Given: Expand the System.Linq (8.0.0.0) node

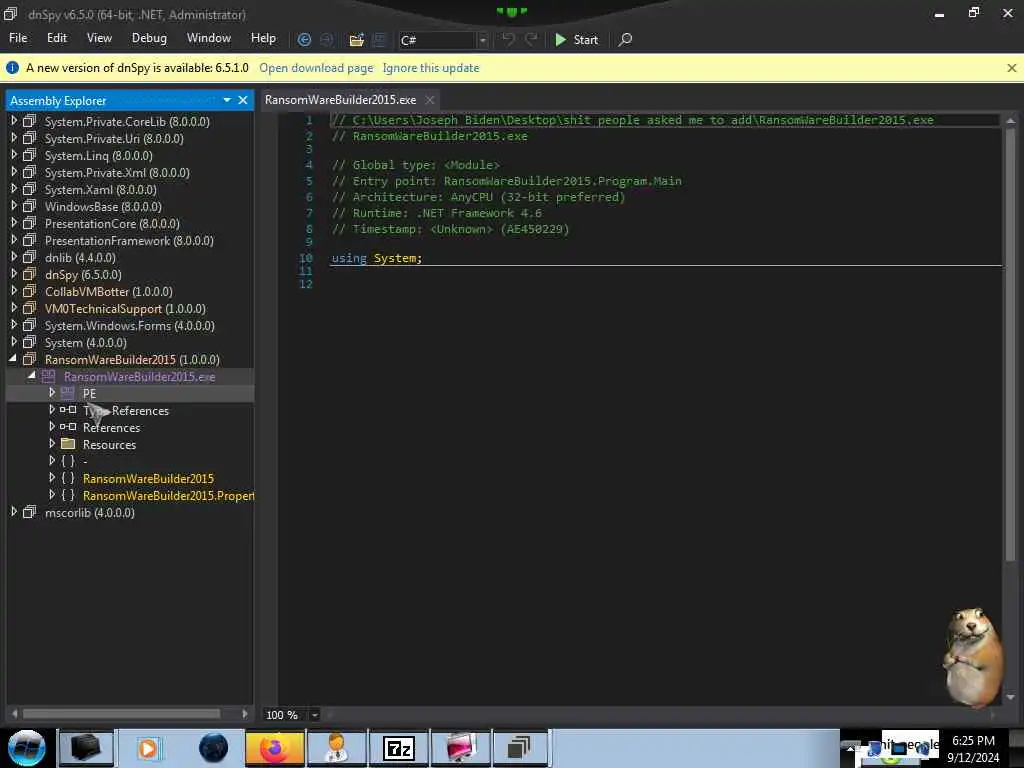Looking at the screenshot, I should coord(13,155).
